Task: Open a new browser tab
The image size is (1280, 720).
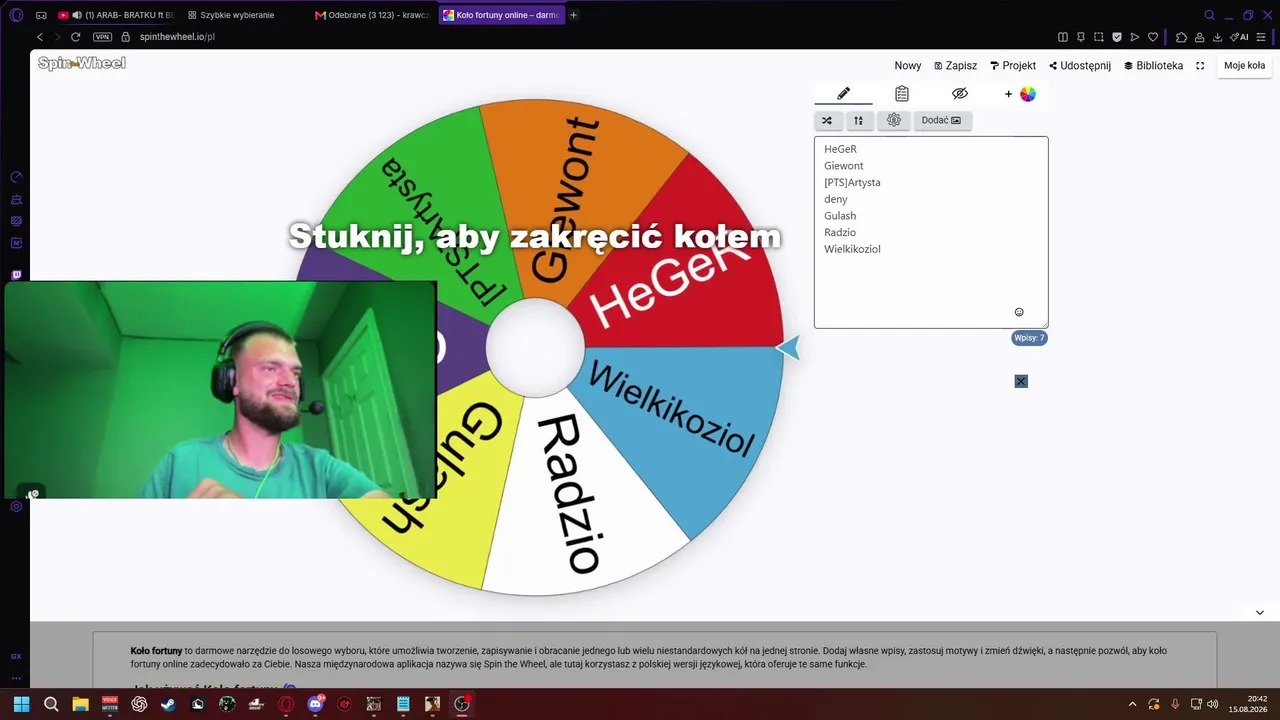Action: click(573, 15)
